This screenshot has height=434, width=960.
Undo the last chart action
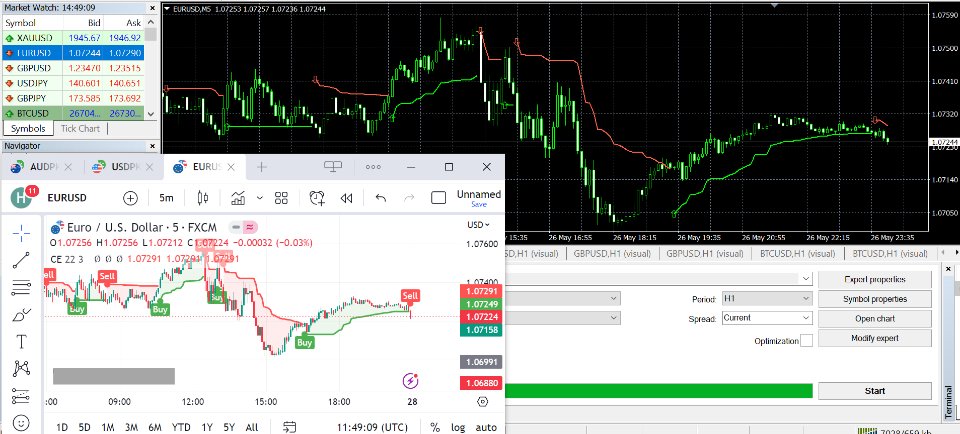[x=381, y=198]
